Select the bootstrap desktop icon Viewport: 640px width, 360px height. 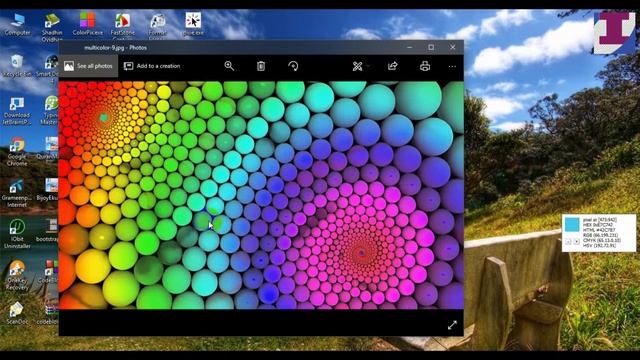[48, 231]
